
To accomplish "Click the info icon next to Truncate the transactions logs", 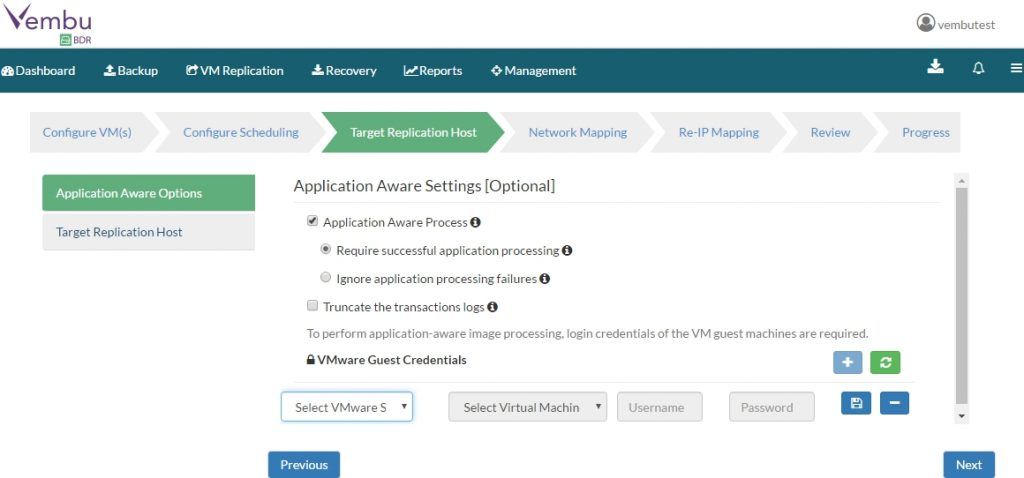I will coord(492,306).
